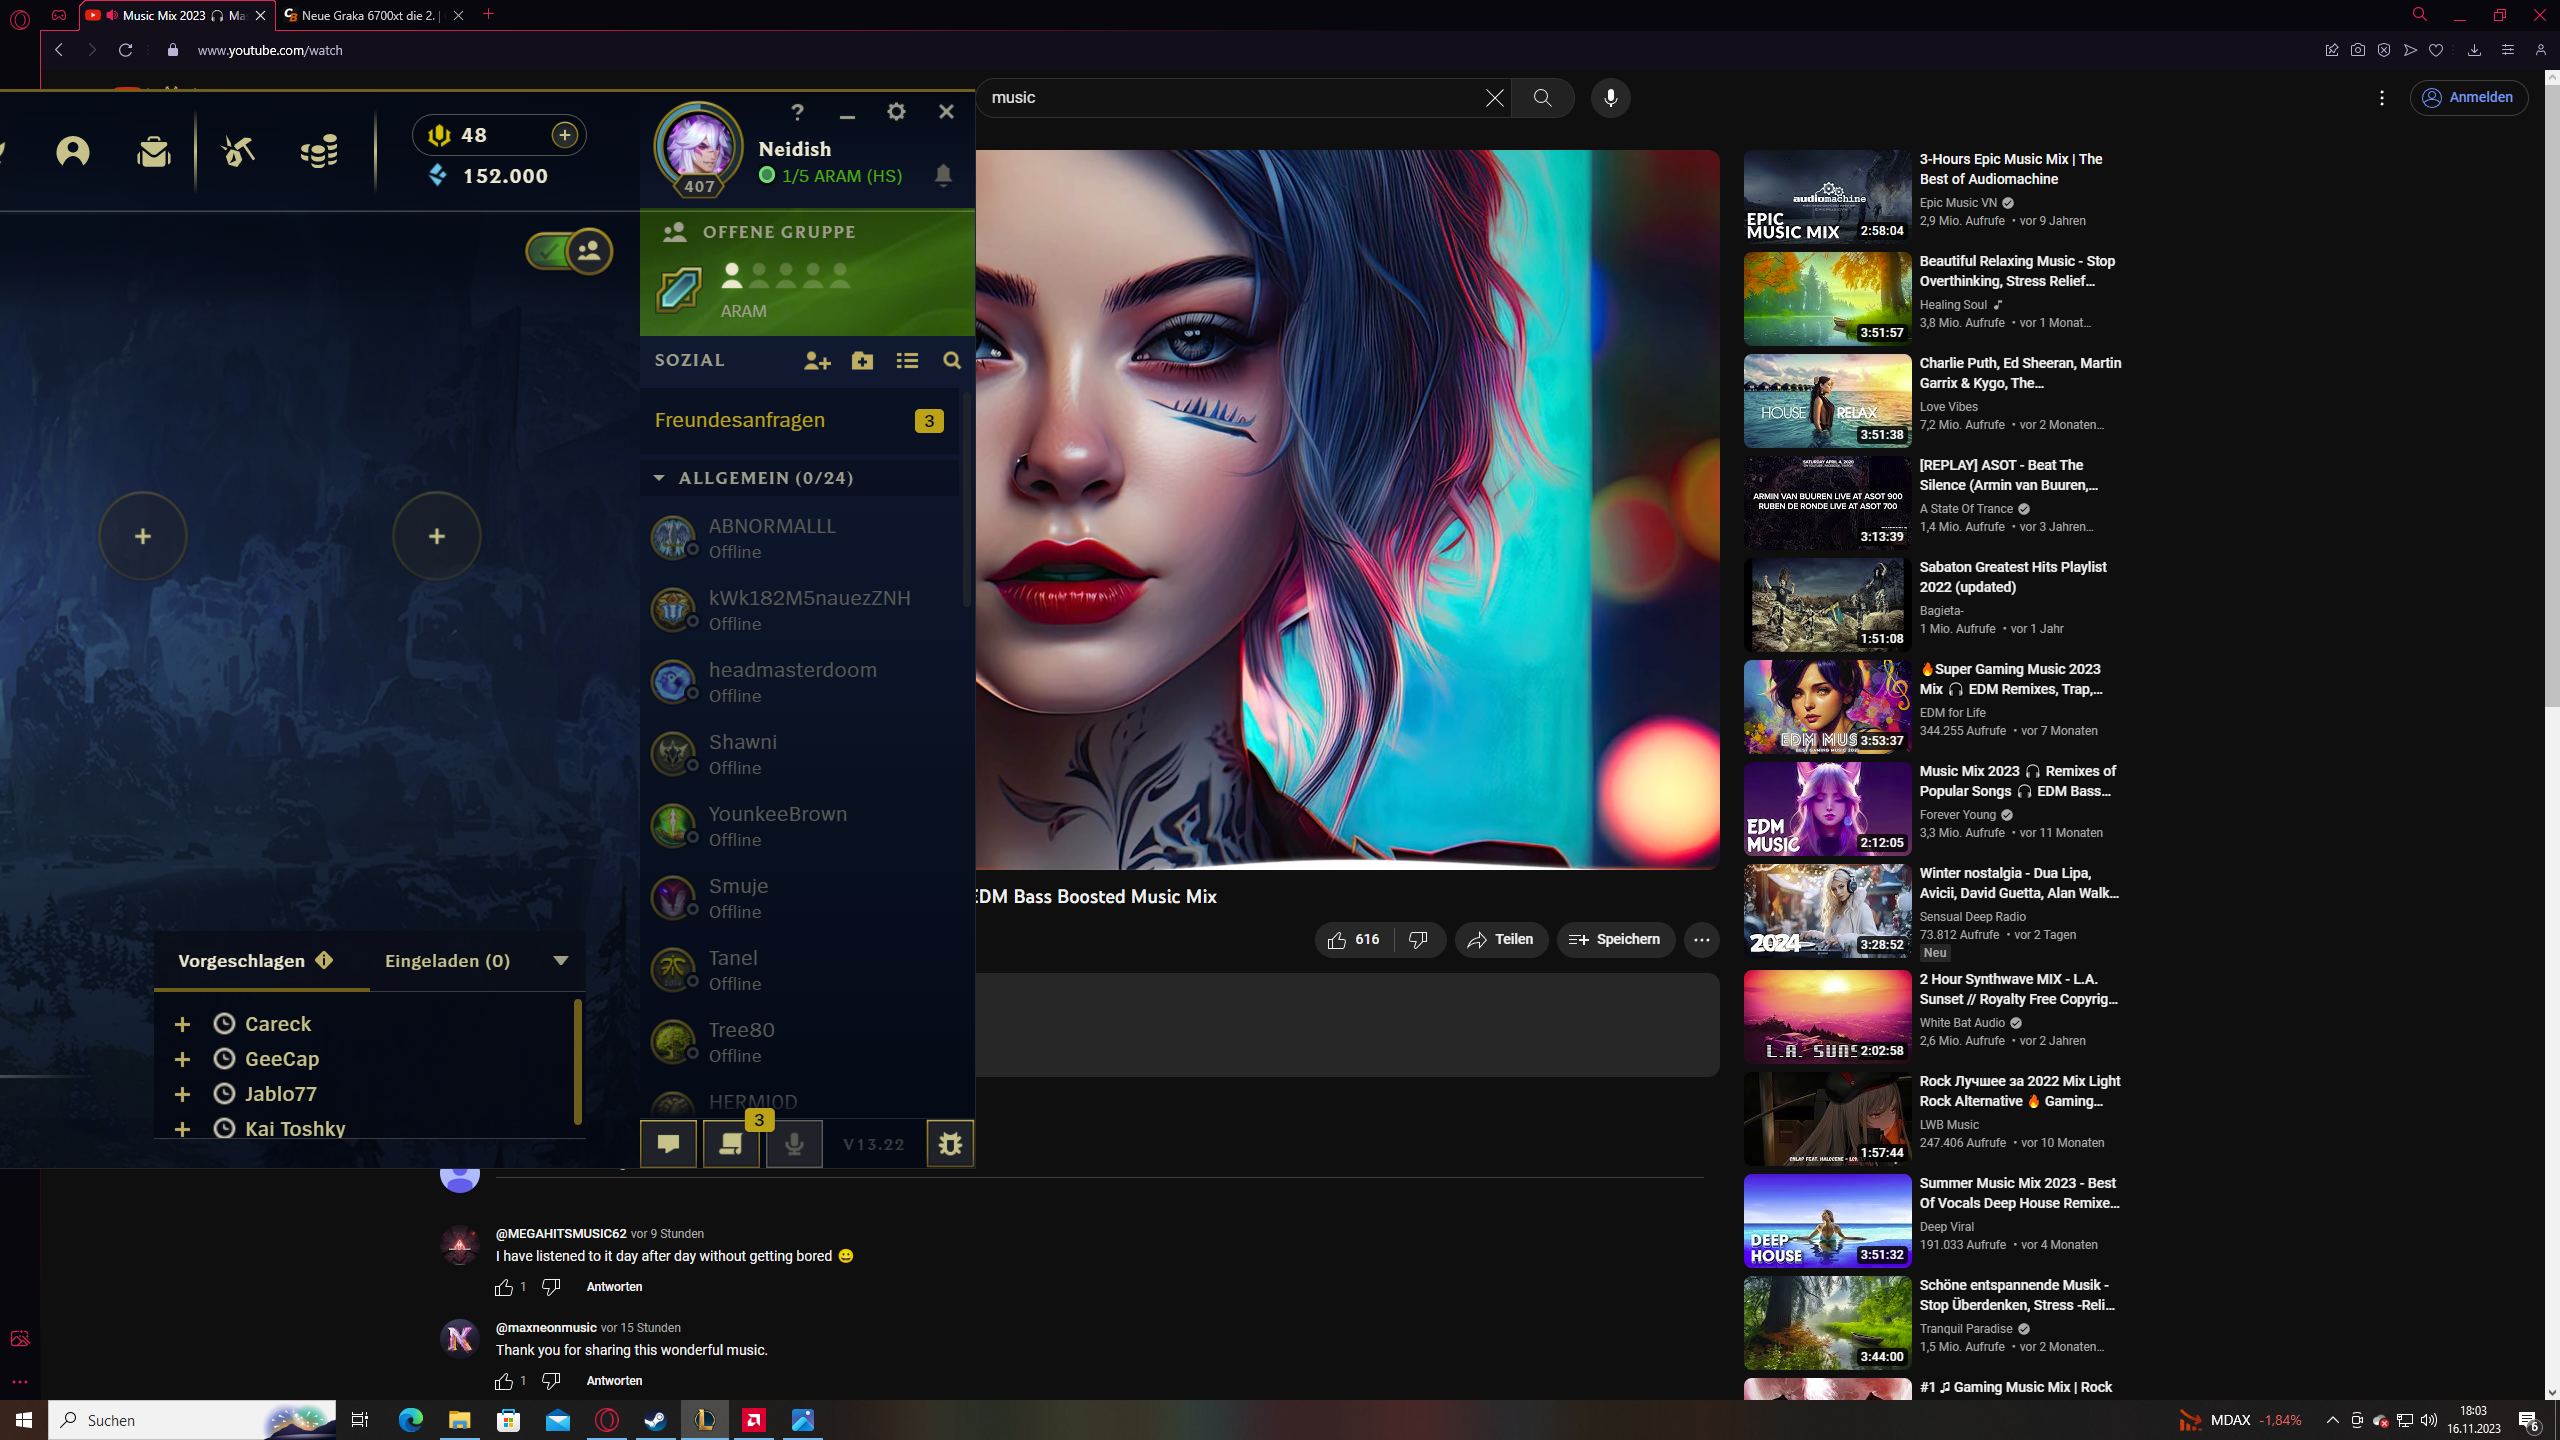This screenshot has height=1440, width=2560.
Task: Toggle the voice microphone button
Action: [794, 1144]
